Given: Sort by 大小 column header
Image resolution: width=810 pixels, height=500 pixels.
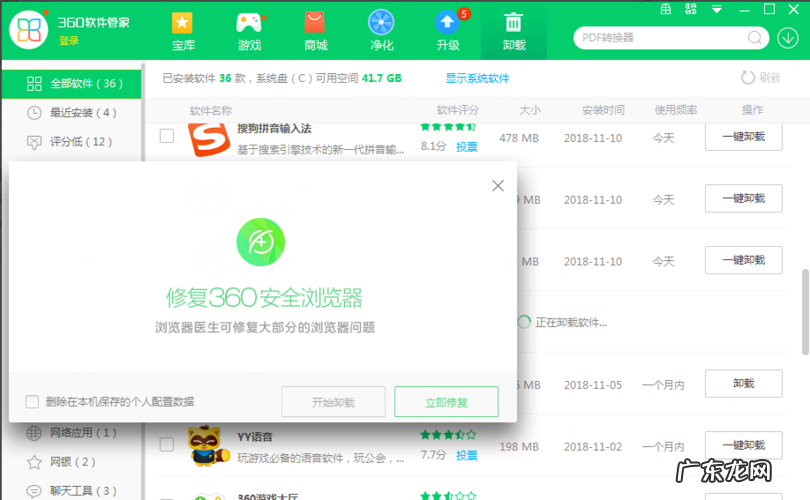Looking at the screenshot, I should coord(529,110).
